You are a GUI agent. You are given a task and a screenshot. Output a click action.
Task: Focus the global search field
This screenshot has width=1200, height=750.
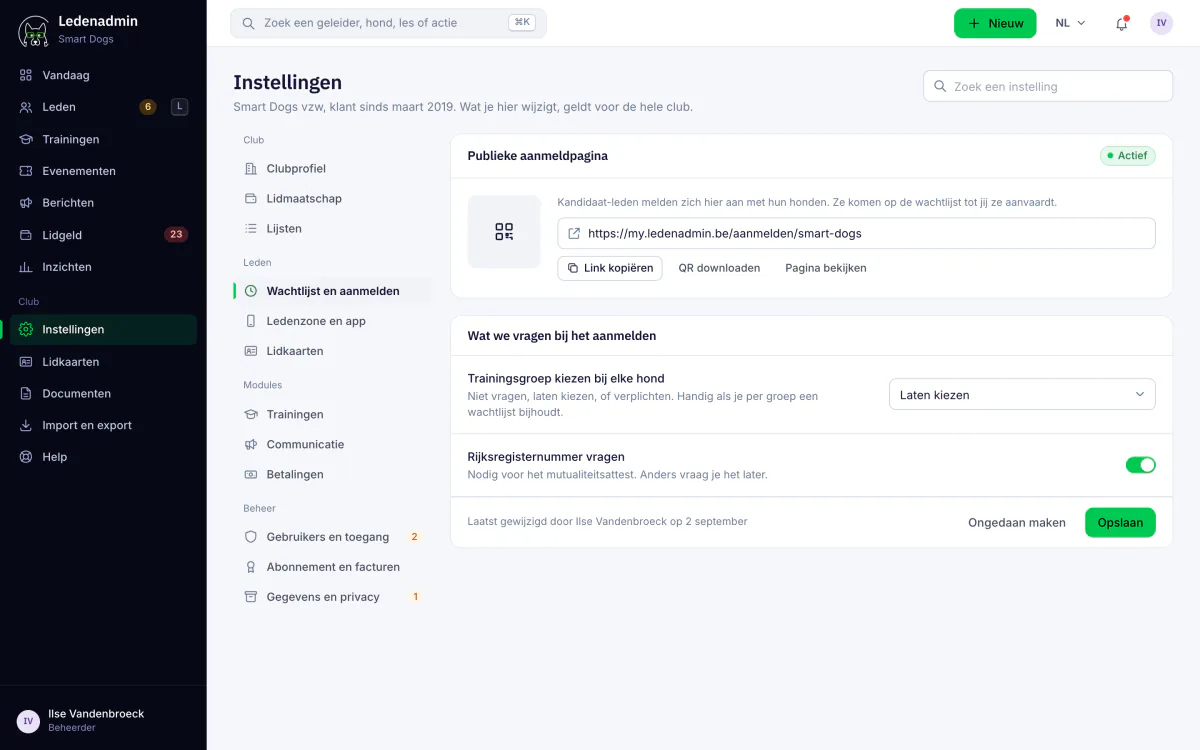pos(388,23)
